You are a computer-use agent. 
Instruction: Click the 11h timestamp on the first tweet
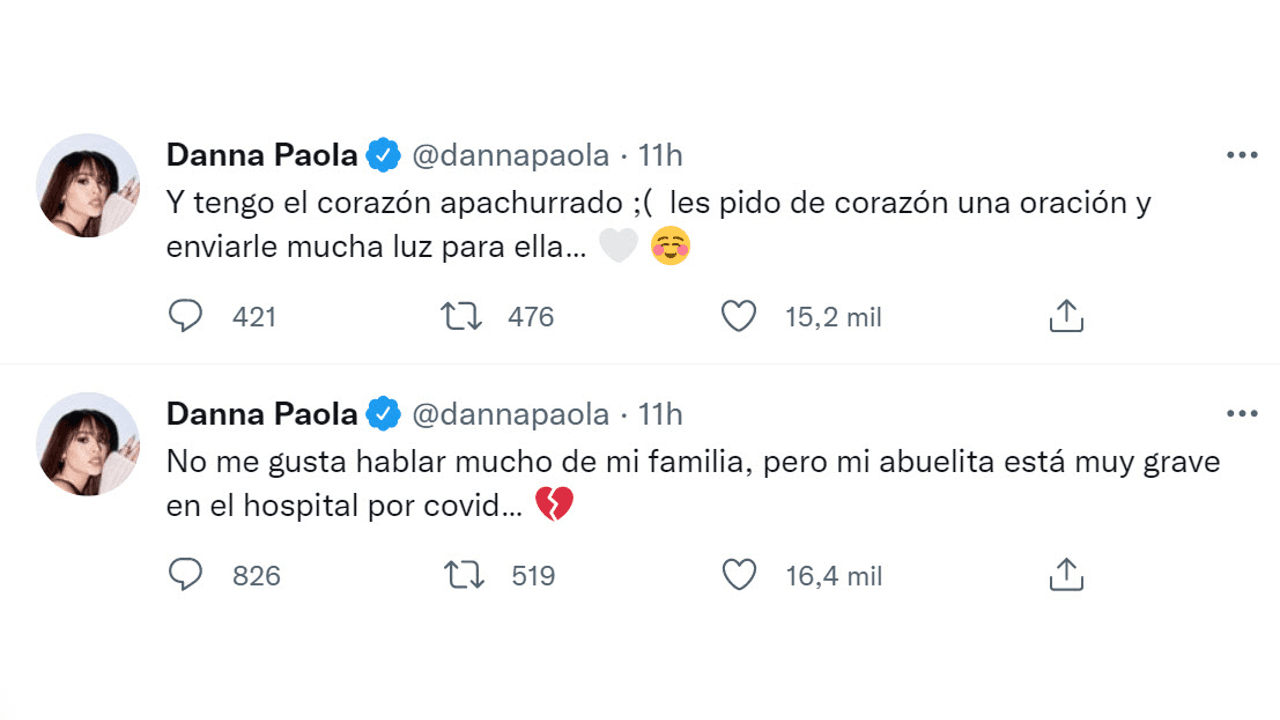click(x=659, y=155)
